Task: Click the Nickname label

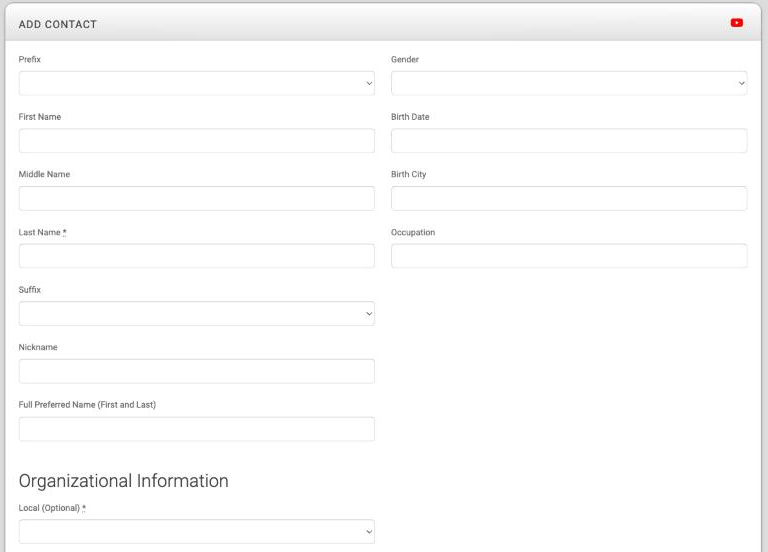Action: [38, 347]
